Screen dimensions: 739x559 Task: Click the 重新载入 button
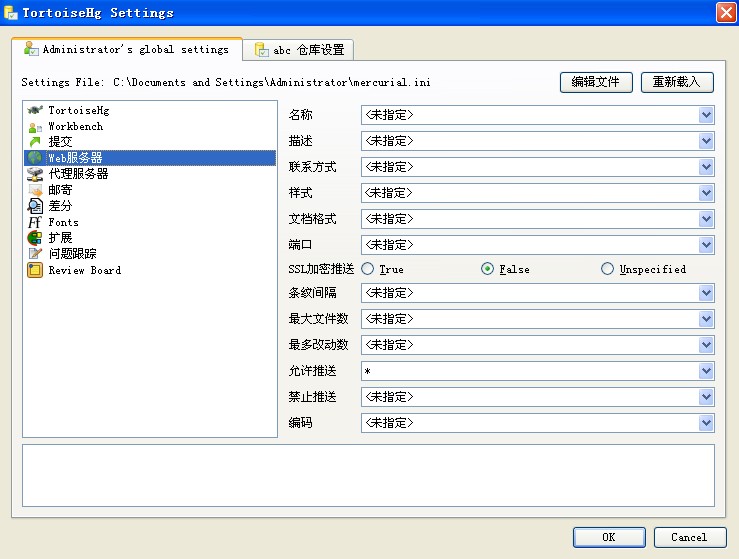click(677, 82)
